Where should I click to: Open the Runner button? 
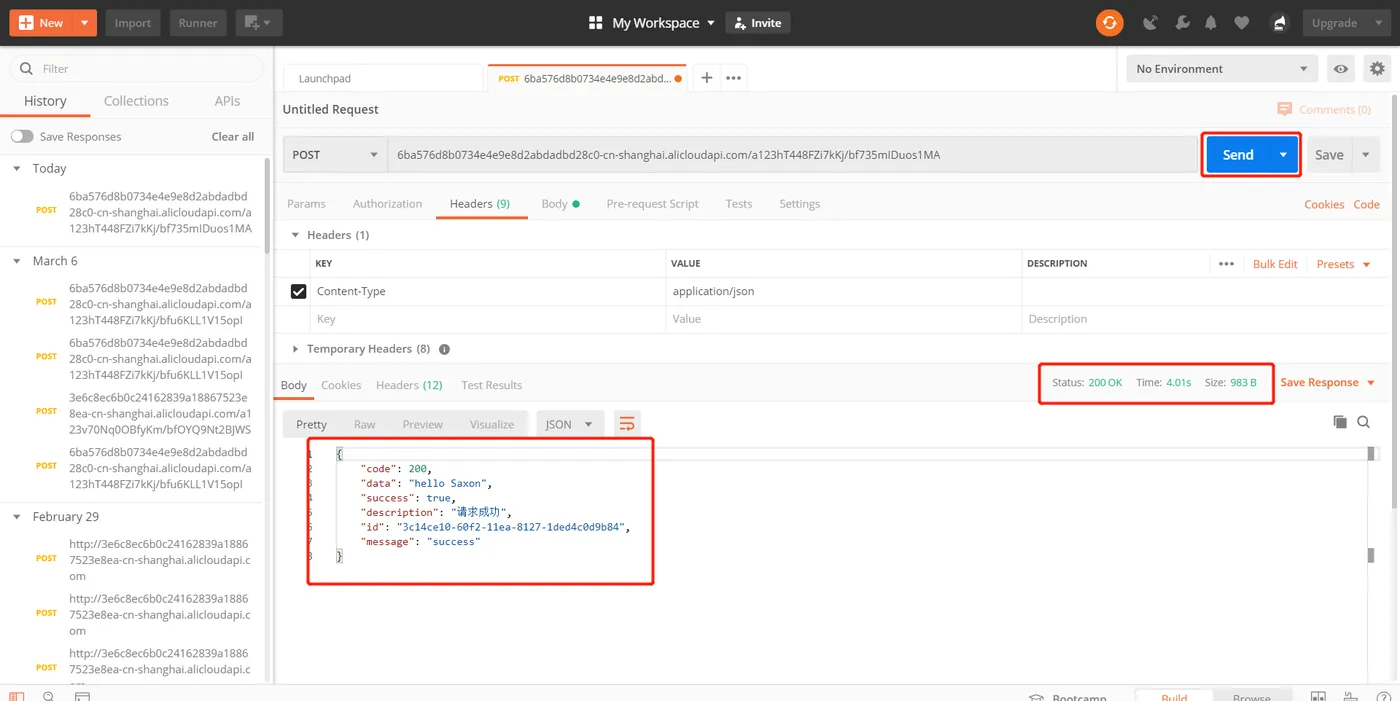[197, 22]
